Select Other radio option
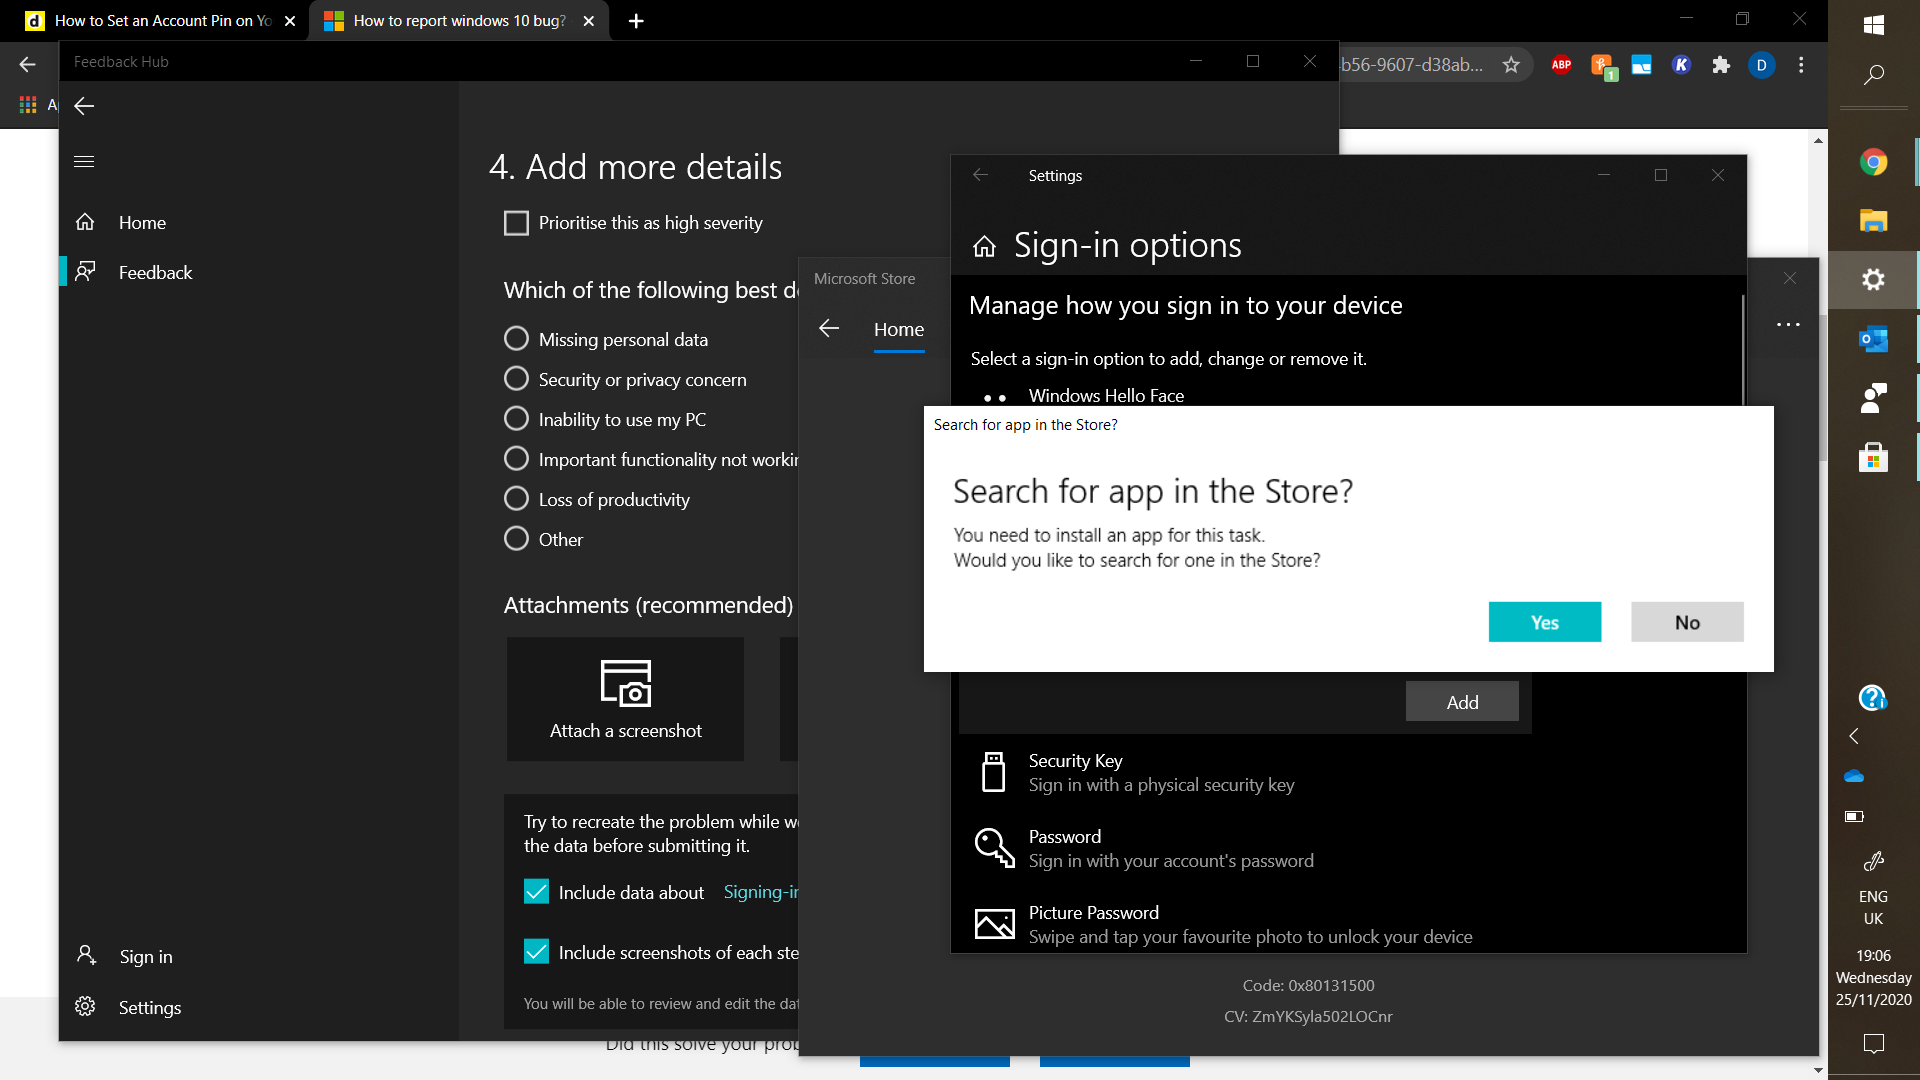The height and width of the screenshot is (1080, 1920). [x=516, y=539]
